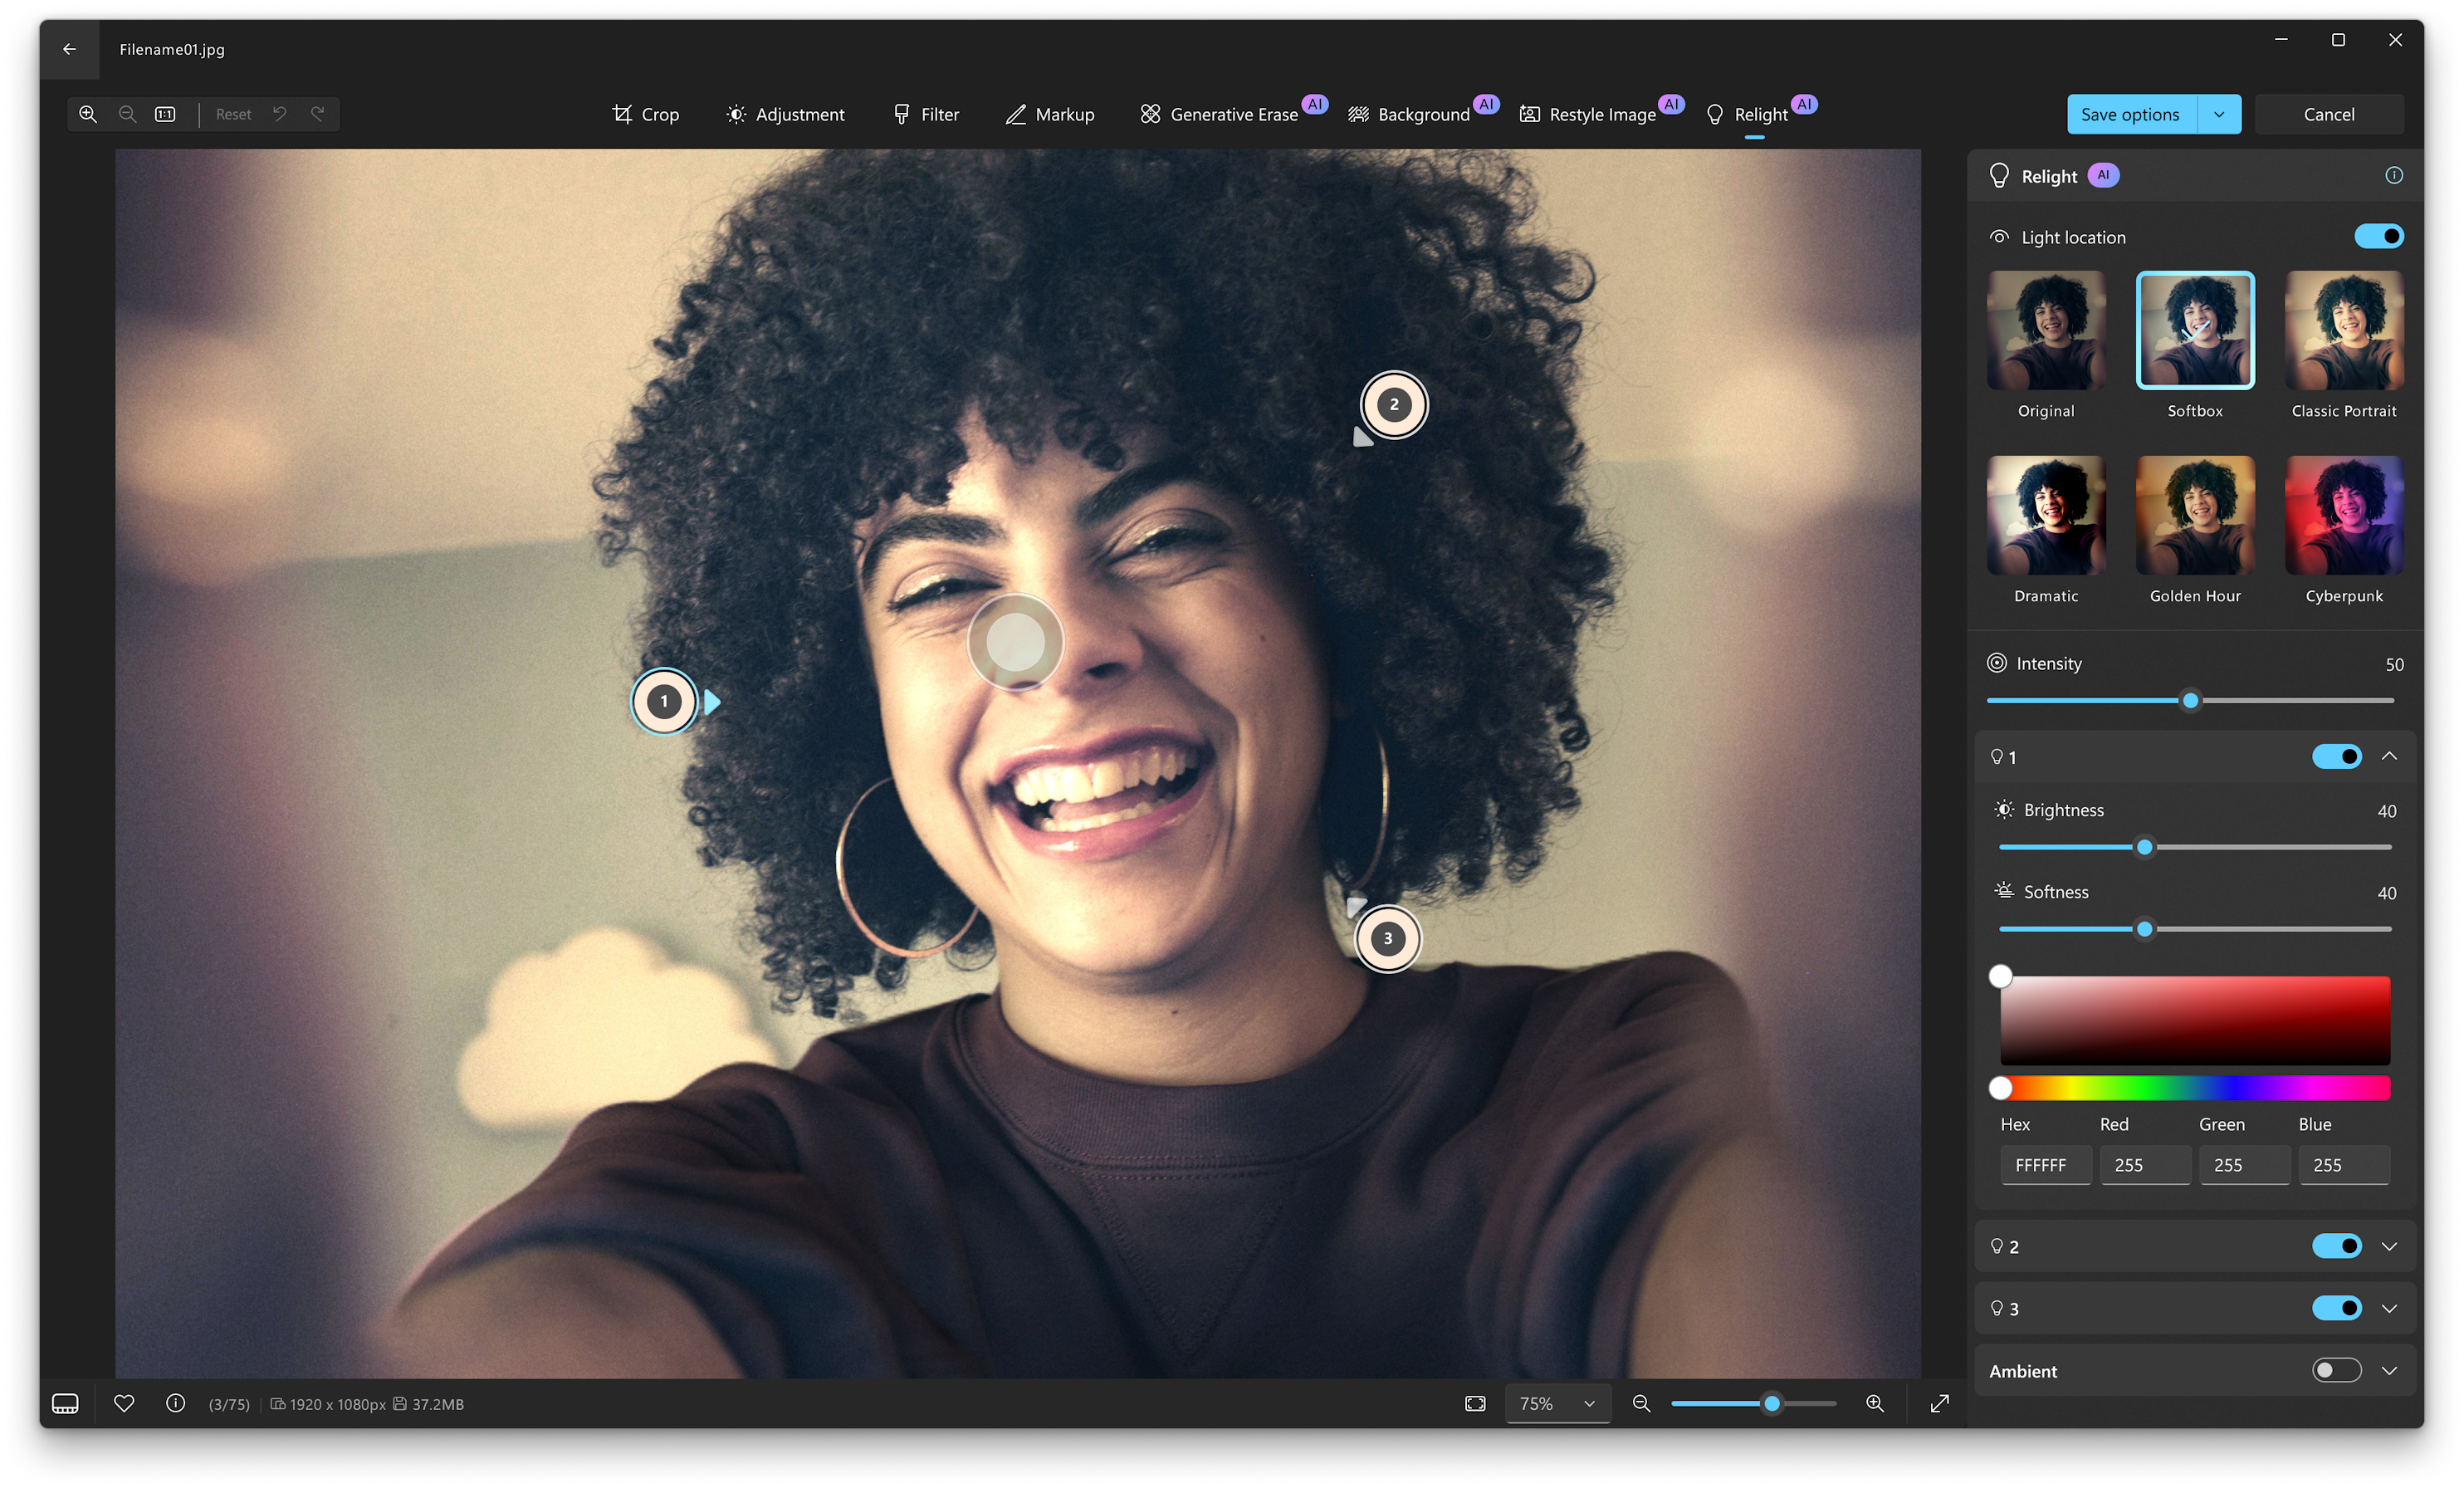Open the Filter tab
The width and height of the screenshot is (2464, 1488).
point(924,114)
